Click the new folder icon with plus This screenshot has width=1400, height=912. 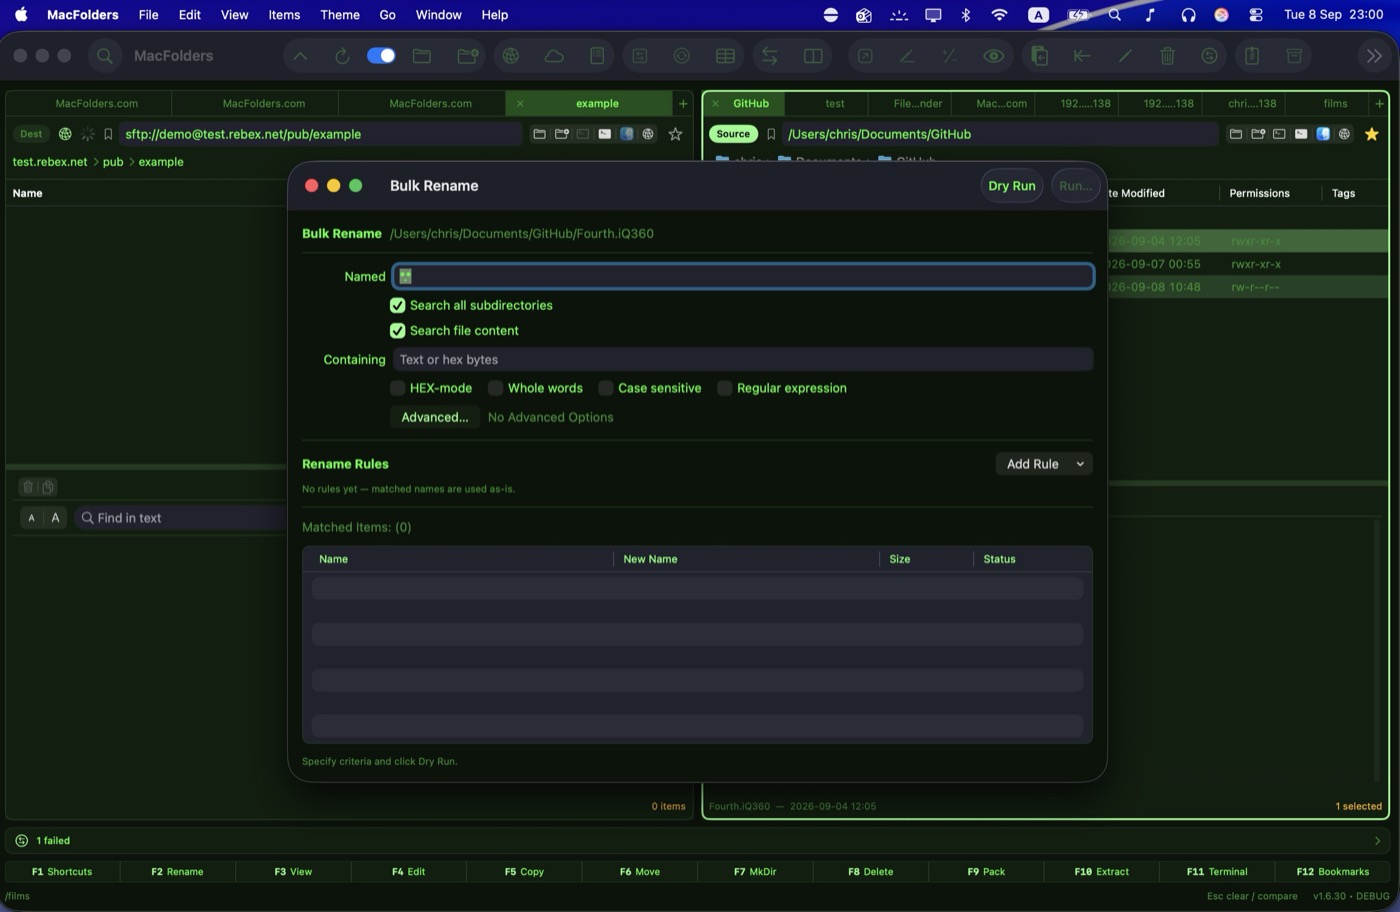pos(467,56)
